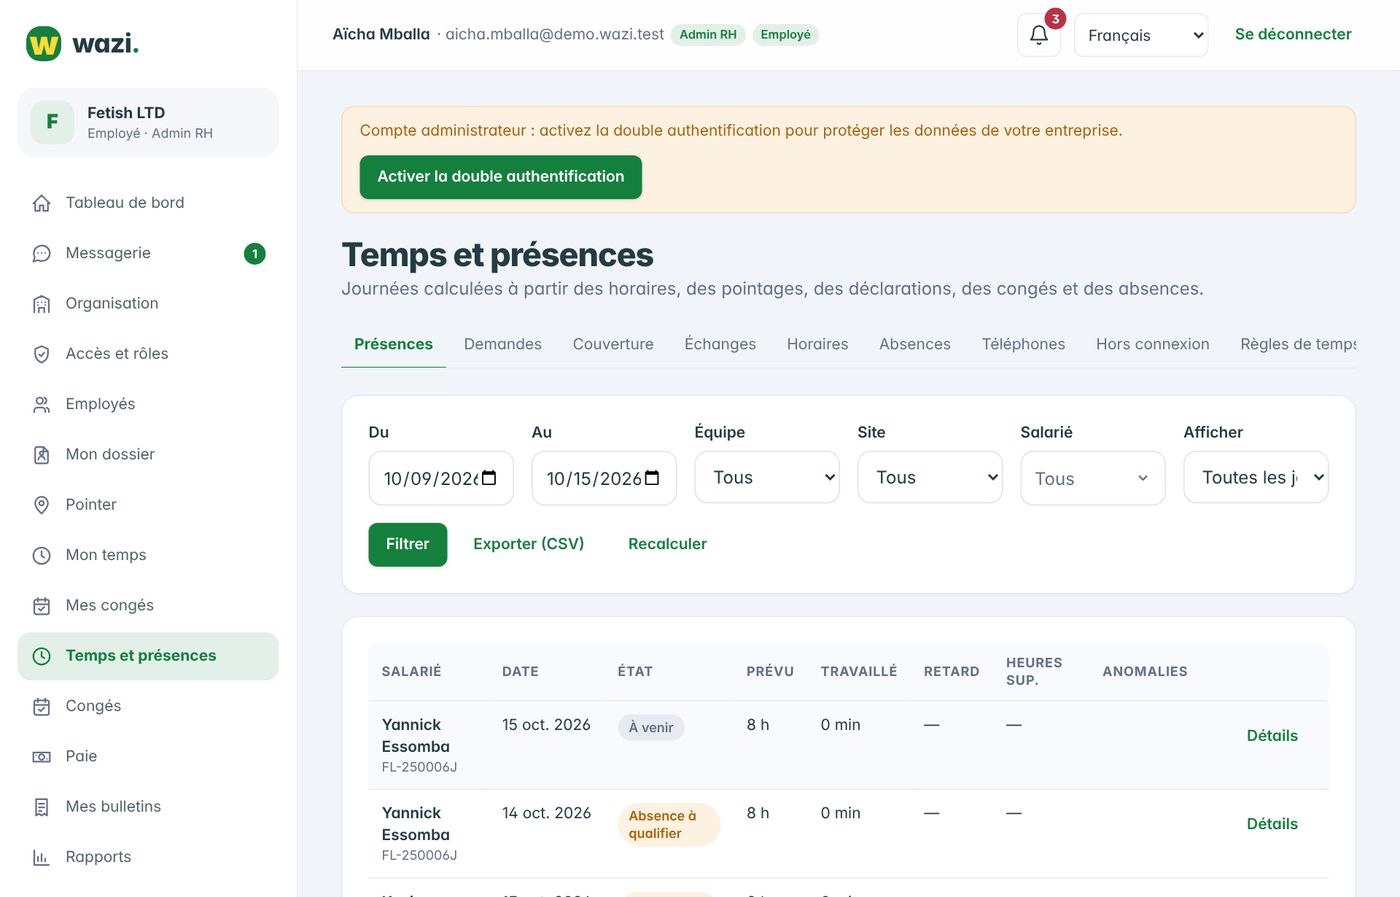Open the Paie banknote icon
The height and width of the screenshot is (897, 1400).
[41, 757]
